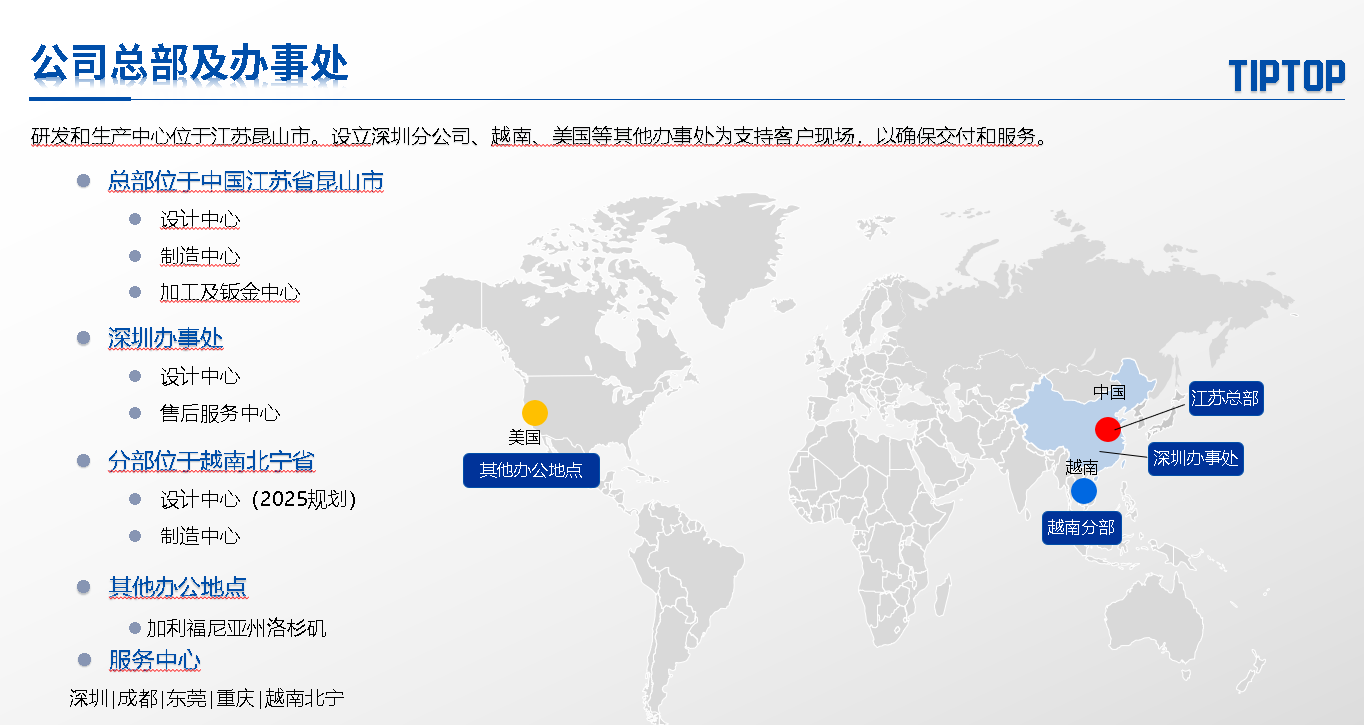The image size is (1364, 725).
Task: Click the 越南分部 map label
Action: [1081, 527]
